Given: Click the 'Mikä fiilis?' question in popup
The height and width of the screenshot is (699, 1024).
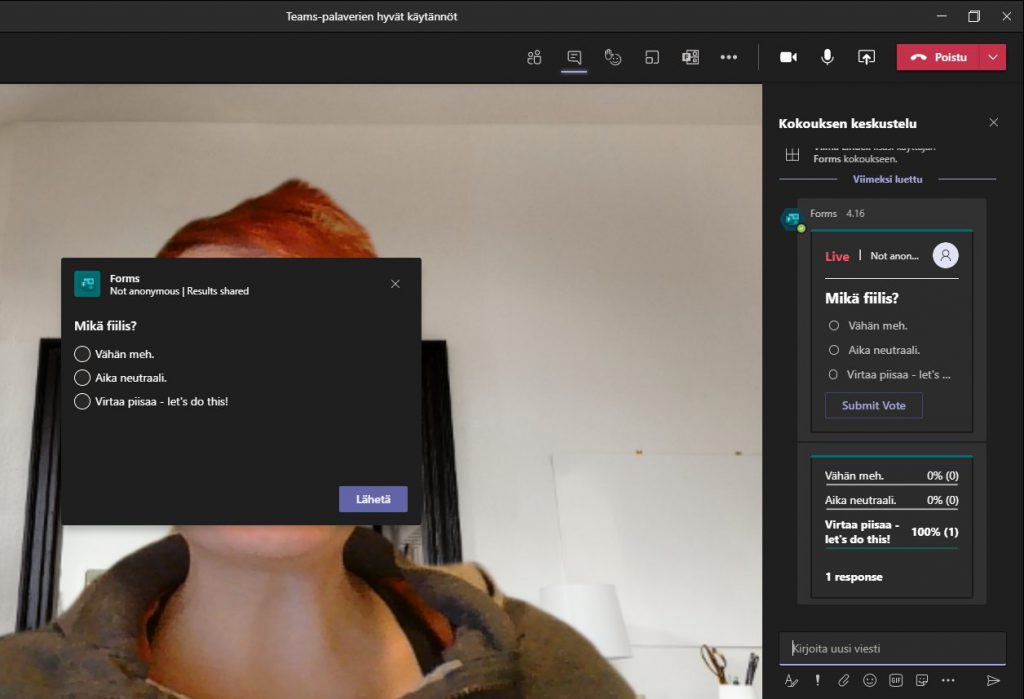Looking at the screenshot, I should 106,325.
